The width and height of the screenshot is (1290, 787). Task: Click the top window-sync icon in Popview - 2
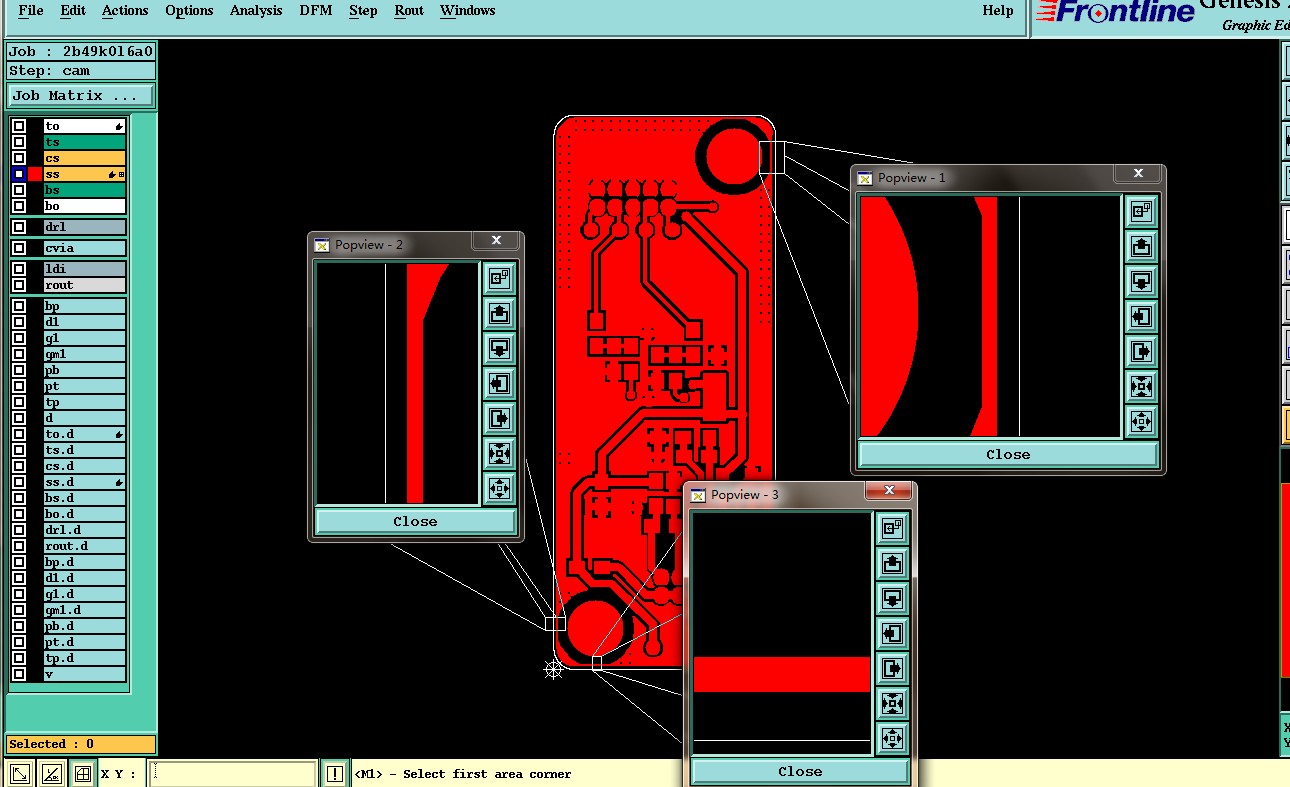499,278
